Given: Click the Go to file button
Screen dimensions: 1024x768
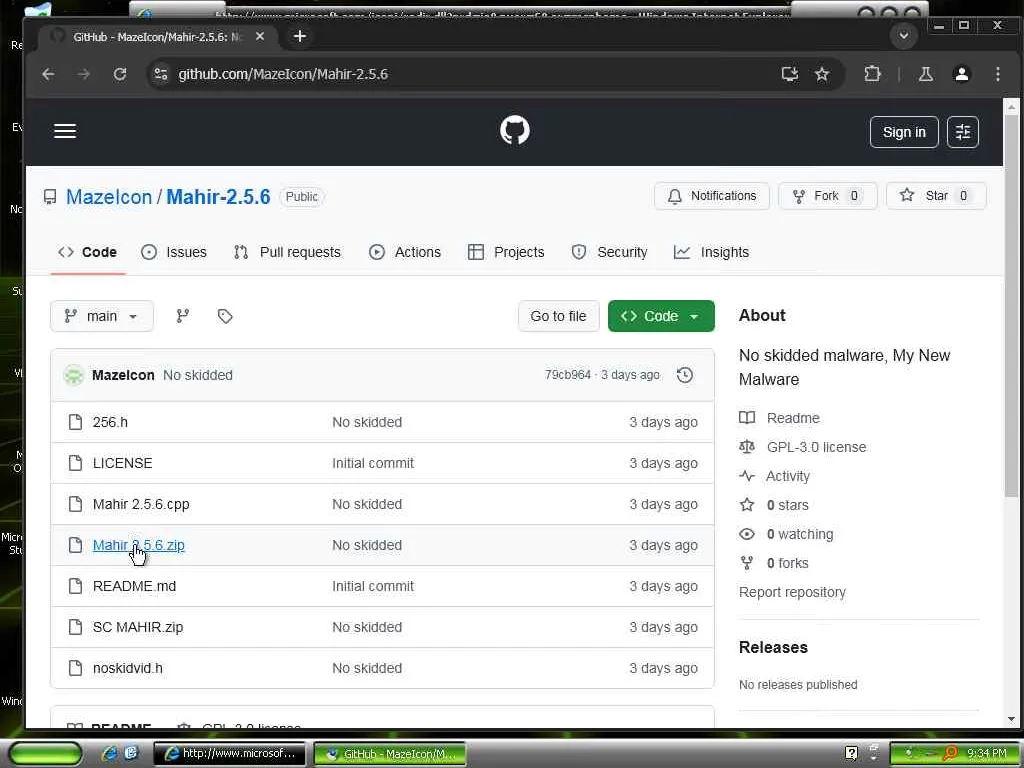Looking at the screenshot, I should [x=558, y=316].
